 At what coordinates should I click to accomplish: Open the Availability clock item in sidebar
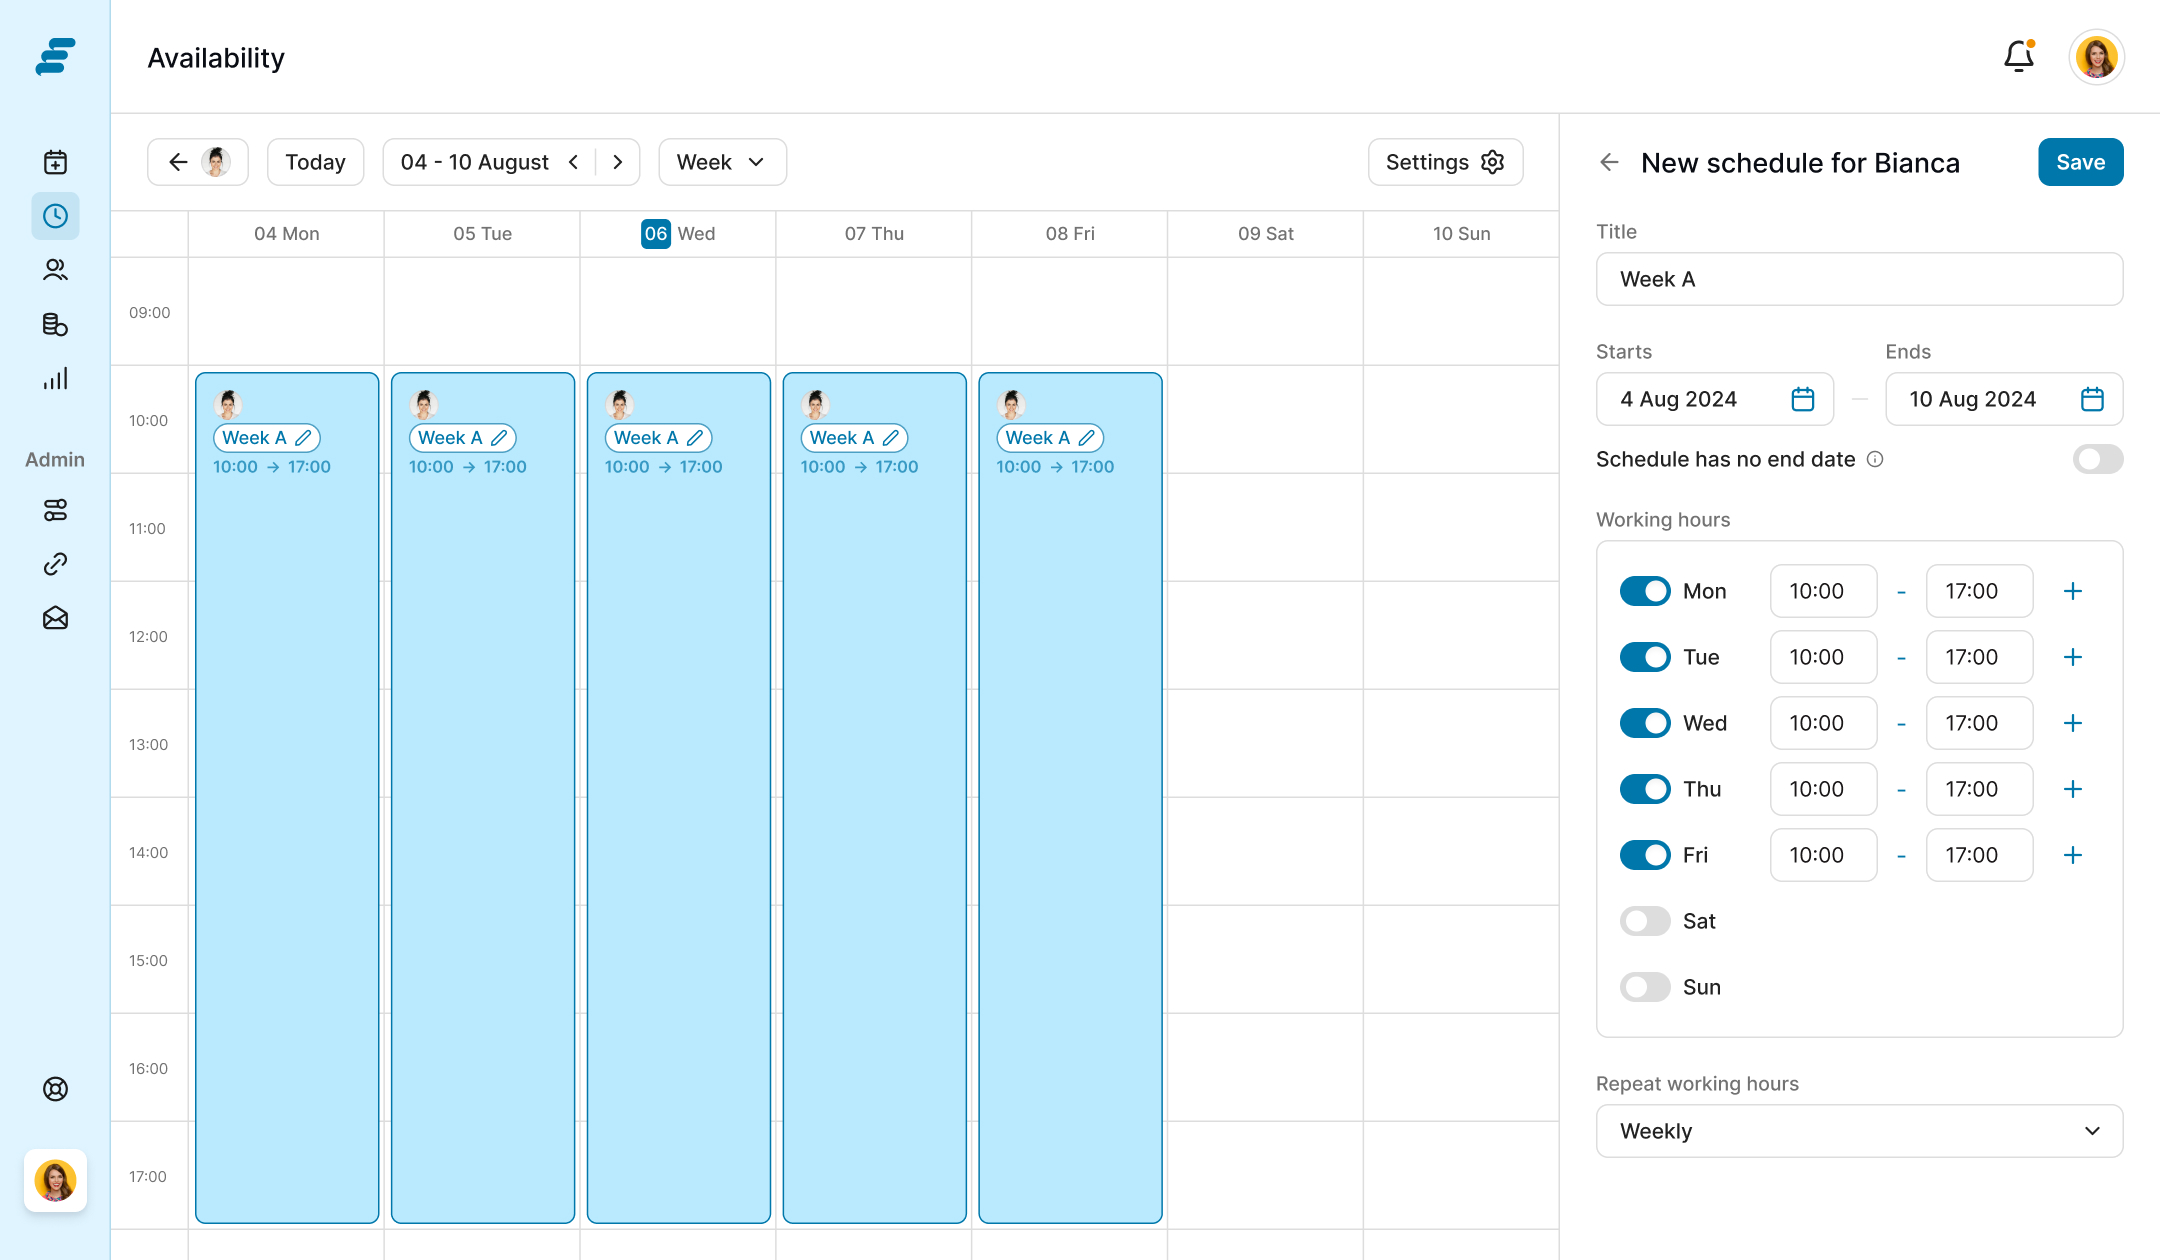(55, 216)
